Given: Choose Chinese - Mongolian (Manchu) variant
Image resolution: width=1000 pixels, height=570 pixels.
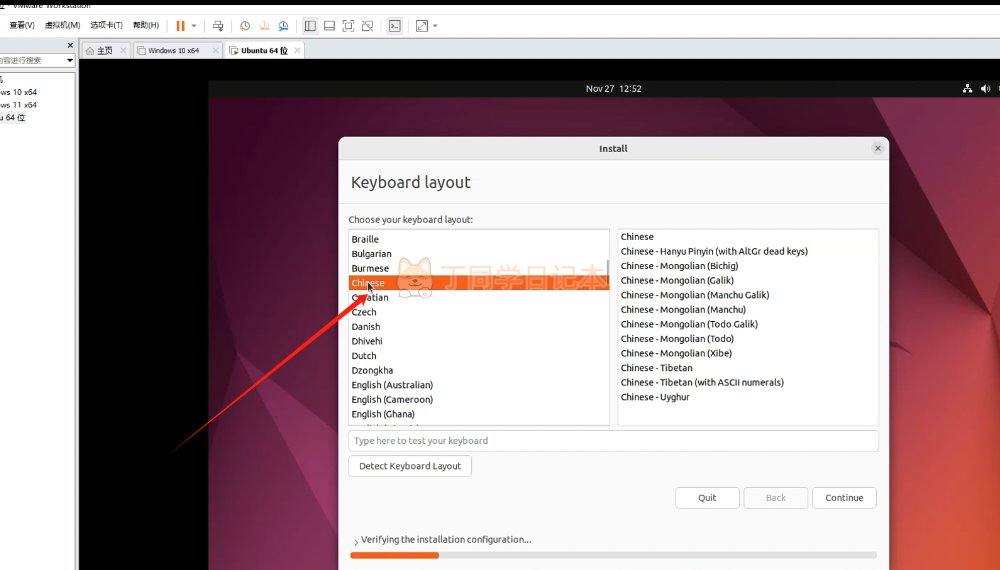Looking at the screenshot, I should pos(747,310).
